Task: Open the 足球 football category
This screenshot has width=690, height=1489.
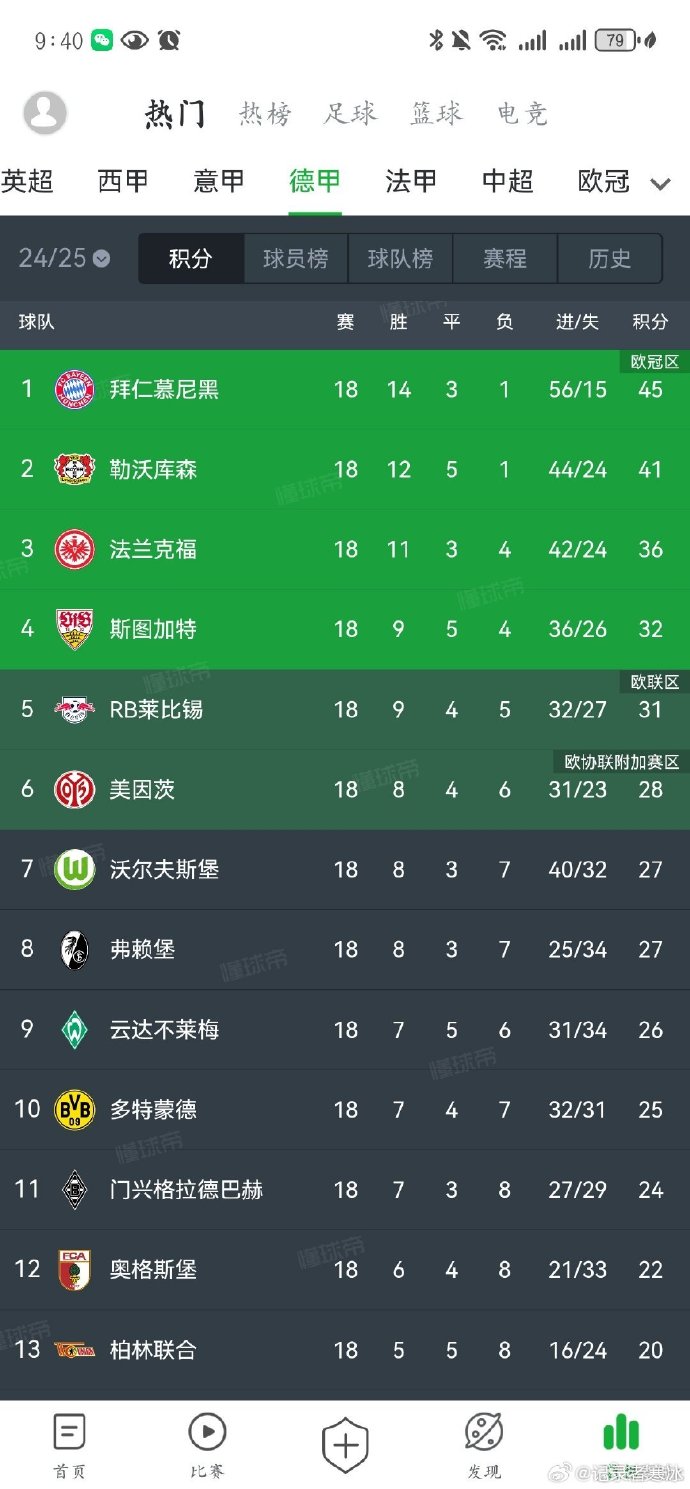Action: click(350, 114)
